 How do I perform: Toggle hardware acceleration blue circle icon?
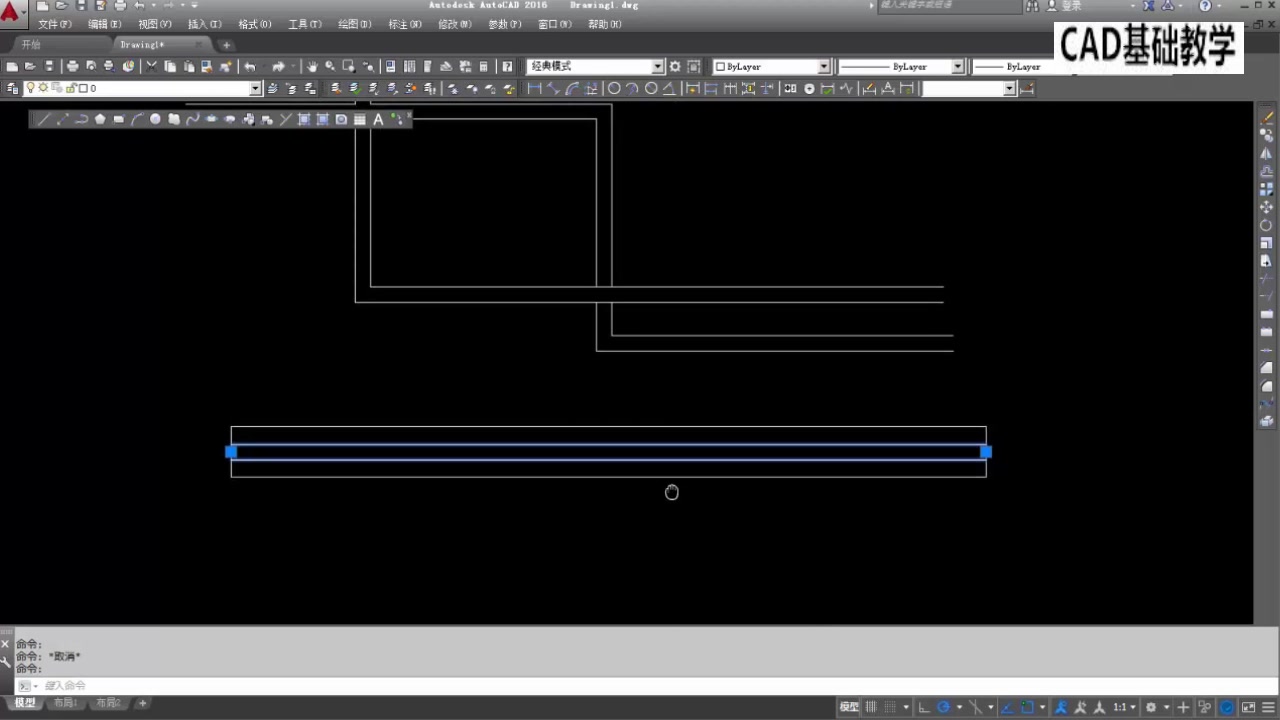(x=1227, y=706)
